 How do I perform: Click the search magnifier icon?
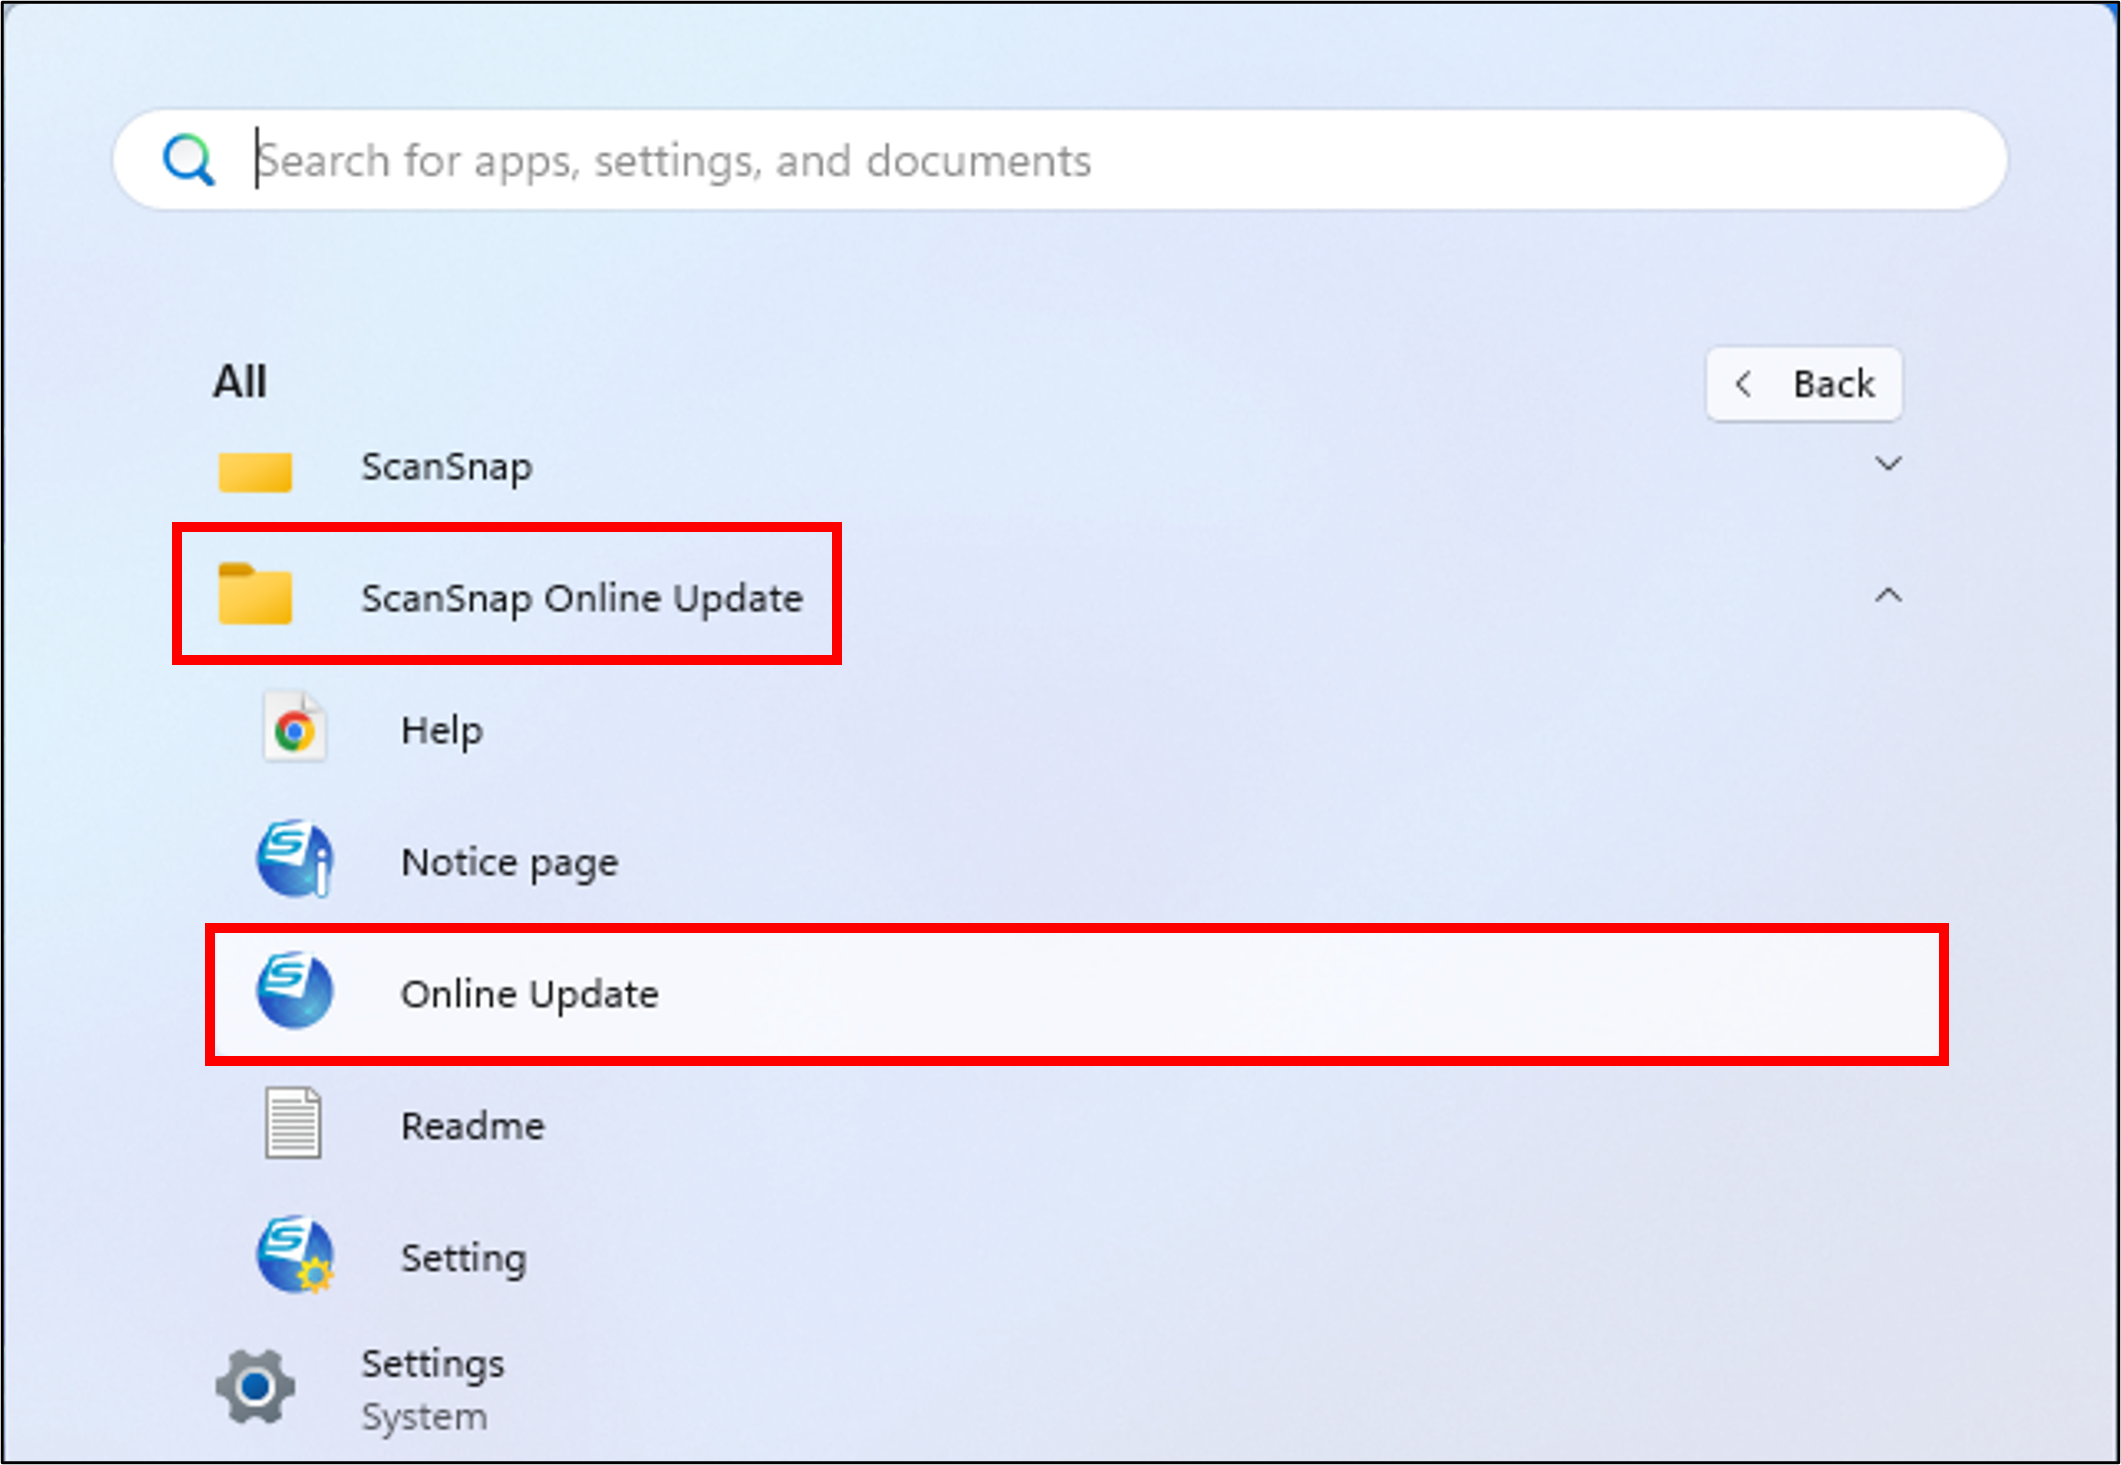pos(188,160)
